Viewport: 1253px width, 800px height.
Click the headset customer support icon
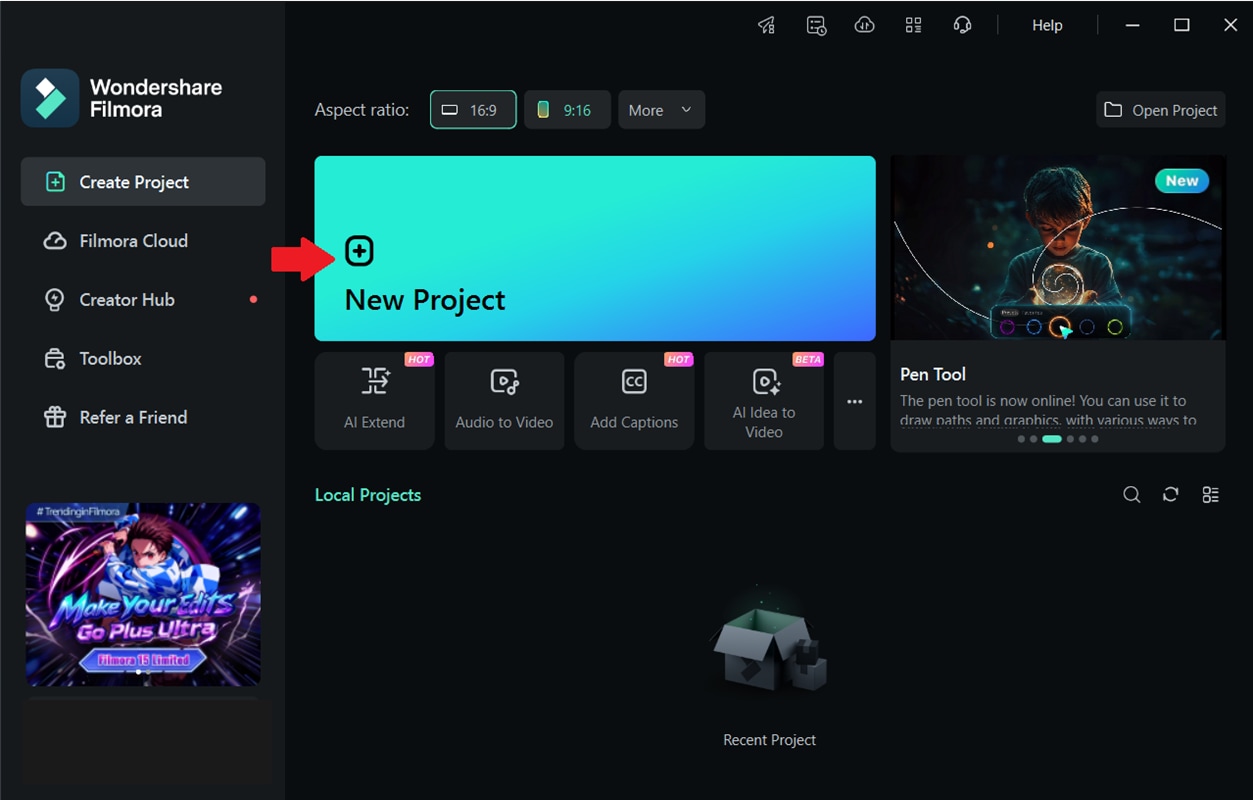click(962, 25)
